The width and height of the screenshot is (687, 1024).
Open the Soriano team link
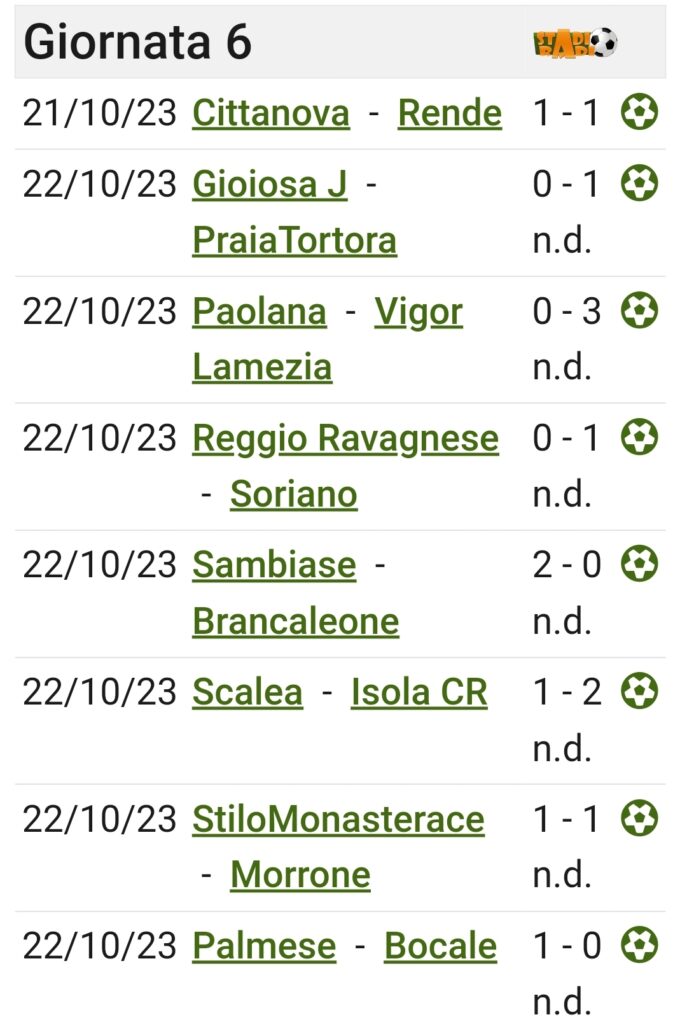click(x=294, y=494)
